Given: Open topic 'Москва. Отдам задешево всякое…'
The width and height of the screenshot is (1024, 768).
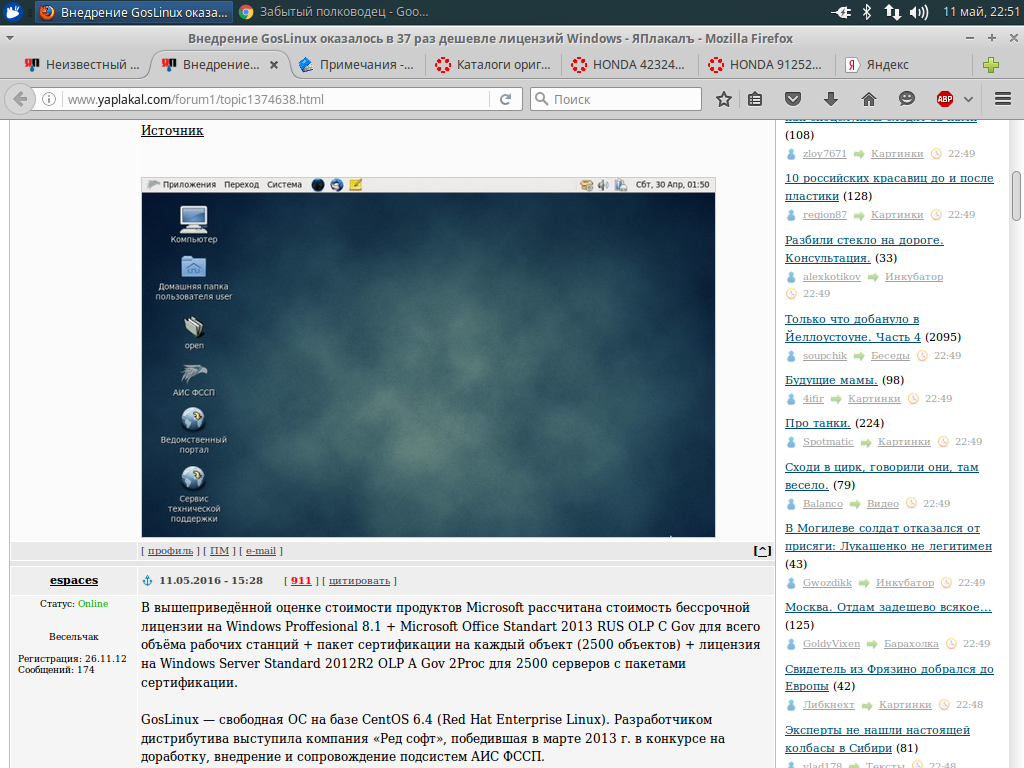Looking at the screenshot, I should pyautogui.click(x=888, y=607).
